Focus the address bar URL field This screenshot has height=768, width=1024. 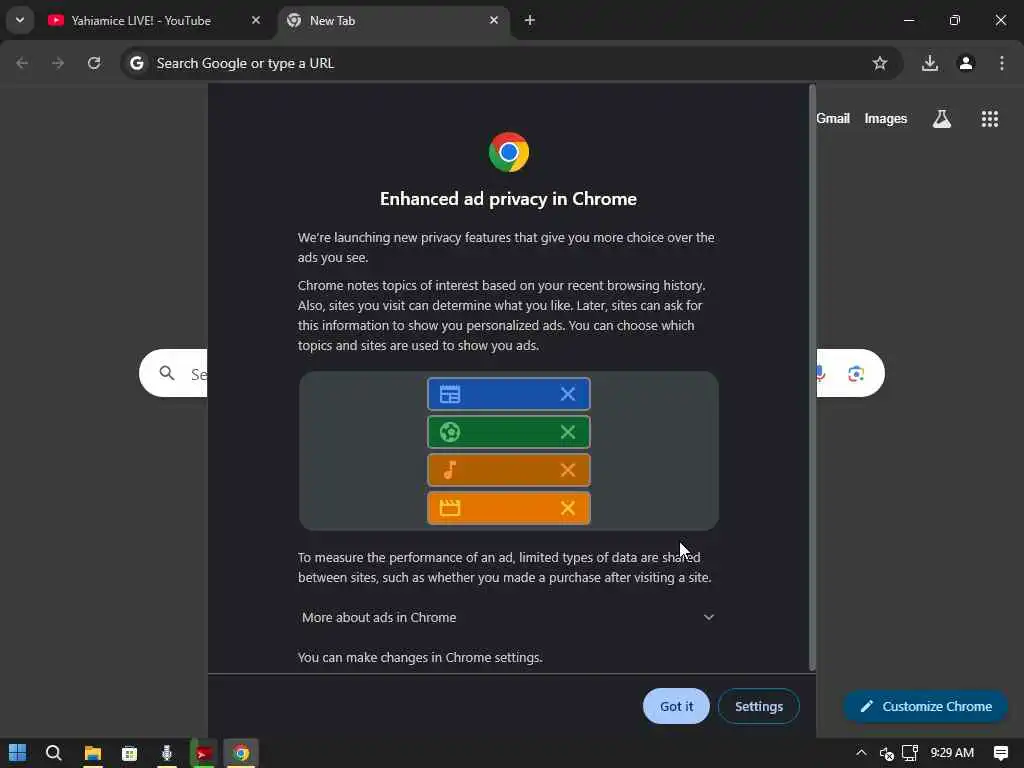(509, 63)
